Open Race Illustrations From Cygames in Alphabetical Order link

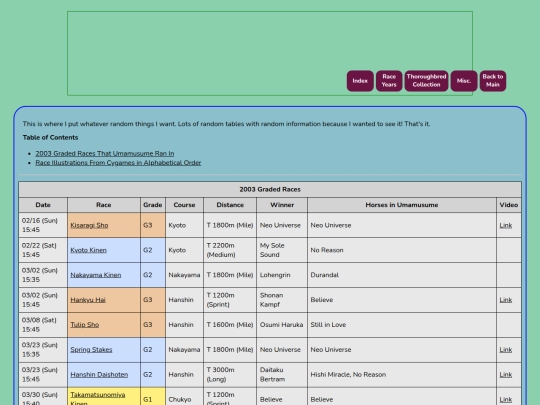pyautogui.click(x=118, y=163)
